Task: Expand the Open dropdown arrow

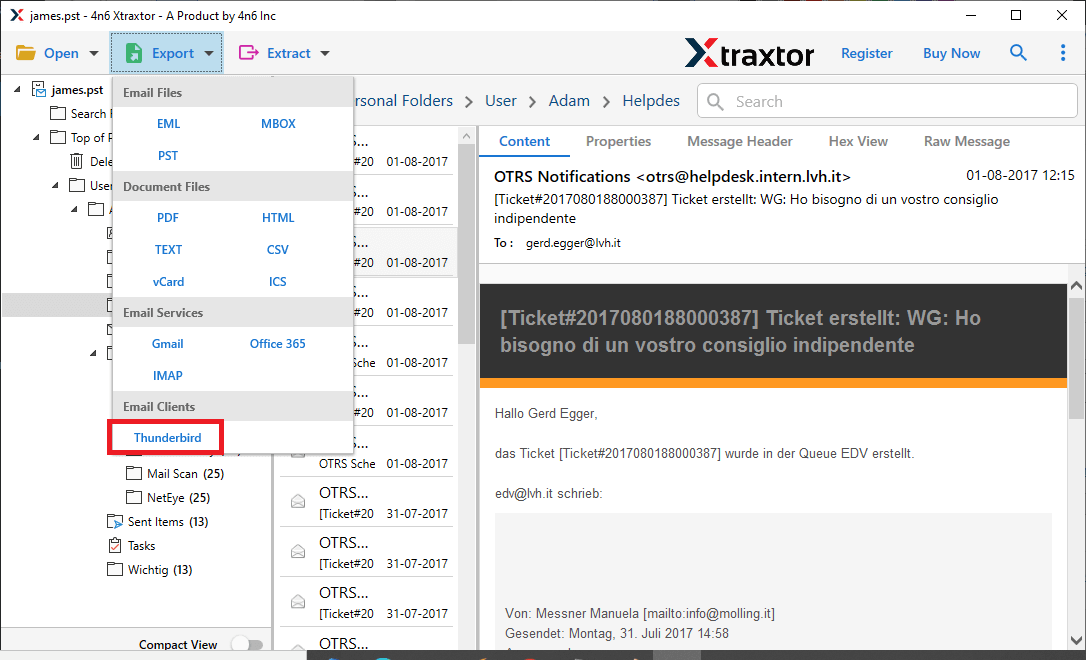Action: point(94,53)
